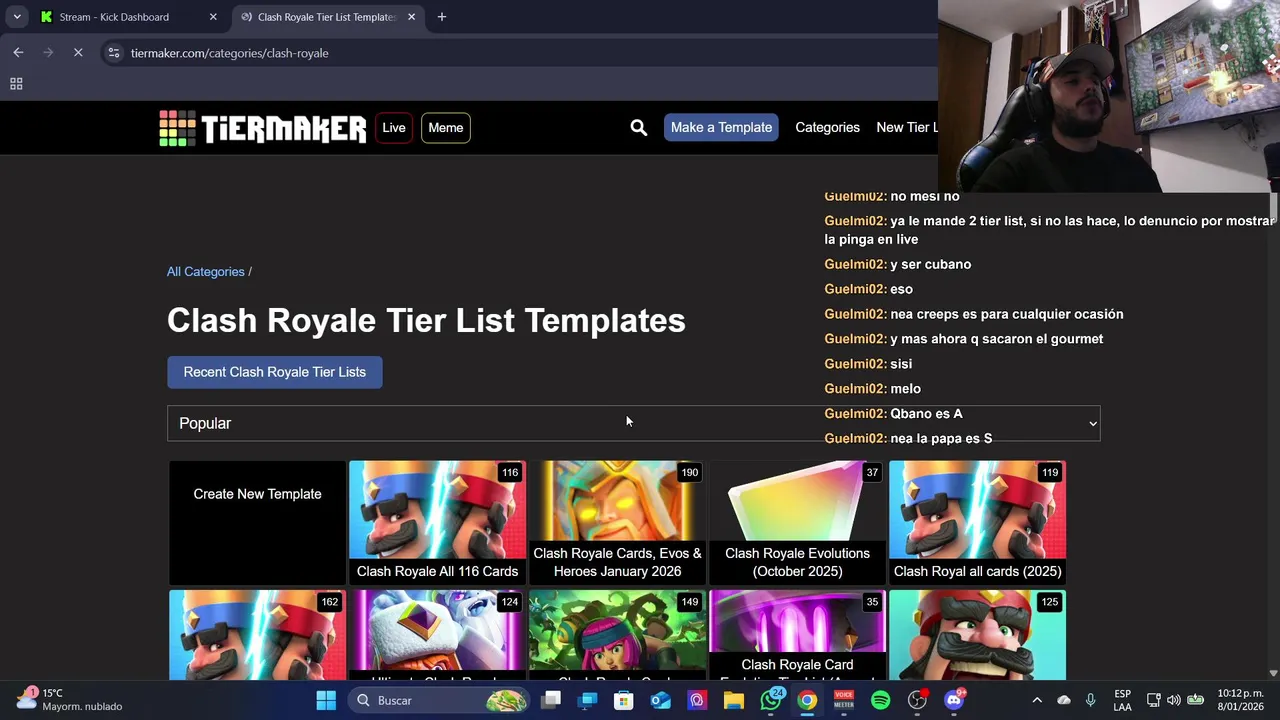The width and height of the screenshot is (1280, 720).
Task: Open the clock and date panel
Action: 1241,700
